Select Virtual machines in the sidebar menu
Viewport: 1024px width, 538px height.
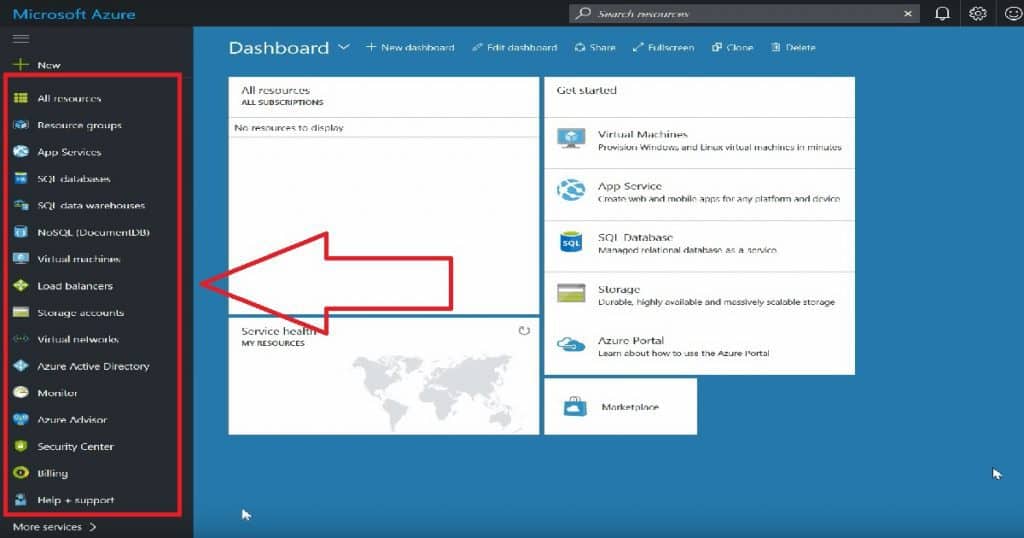coord(78,259)
